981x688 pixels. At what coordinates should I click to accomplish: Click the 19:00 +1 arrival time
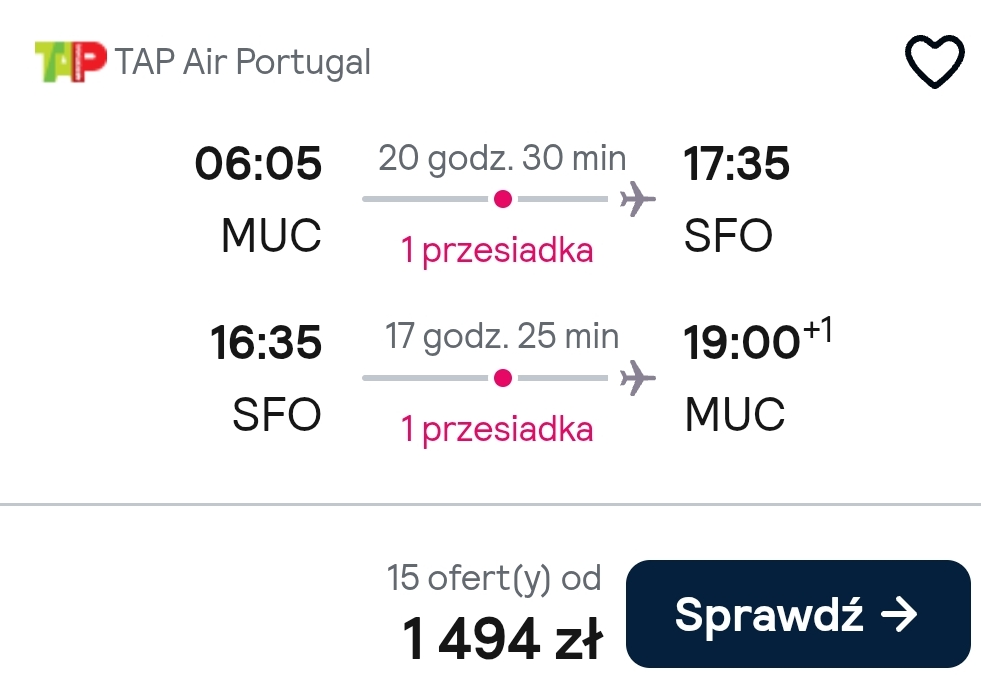click(758, 340)
